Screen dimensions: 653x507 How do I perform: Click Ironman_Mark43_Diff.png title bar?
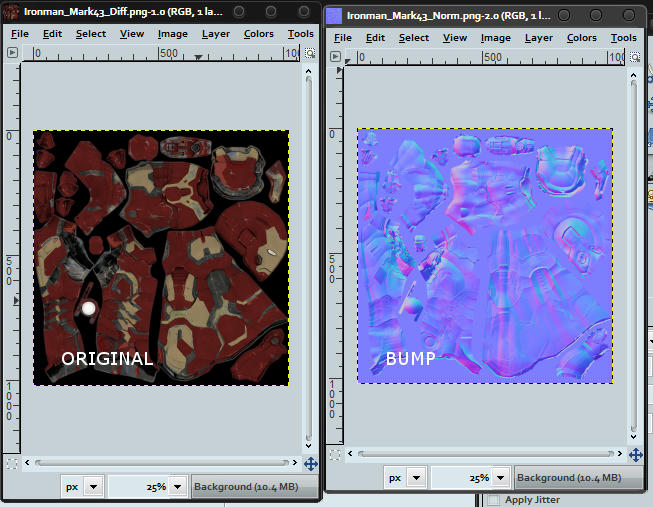coord(123,12)
